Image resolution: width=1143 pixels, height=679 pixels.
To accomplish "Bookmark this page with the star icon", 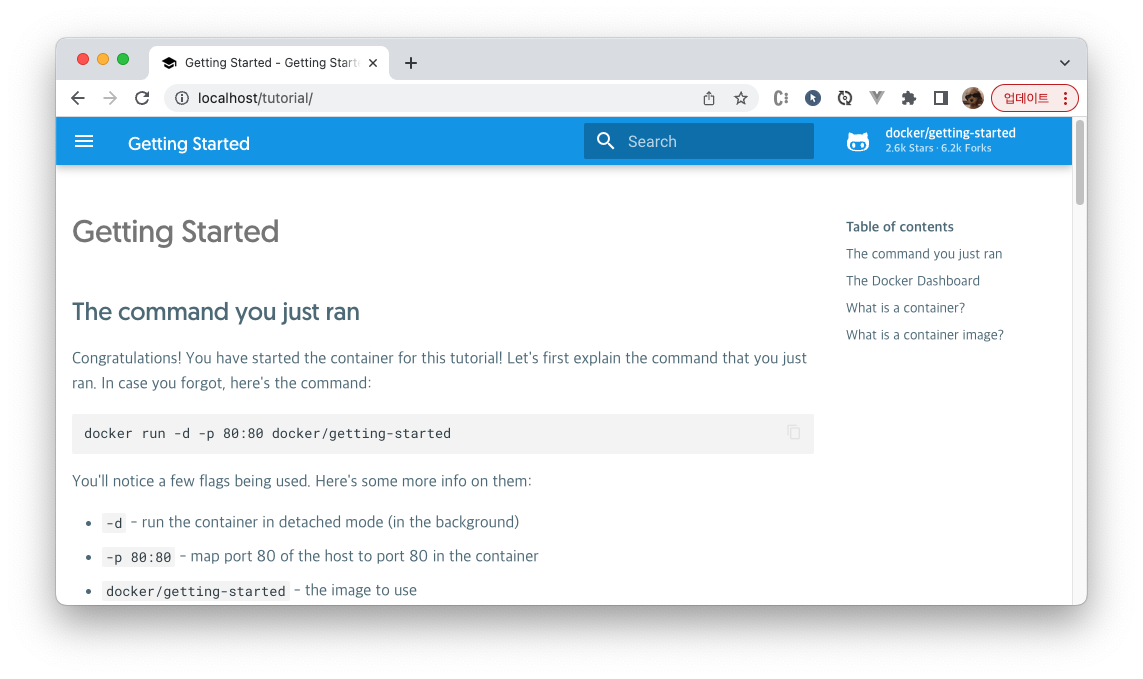I will [741, 98].
